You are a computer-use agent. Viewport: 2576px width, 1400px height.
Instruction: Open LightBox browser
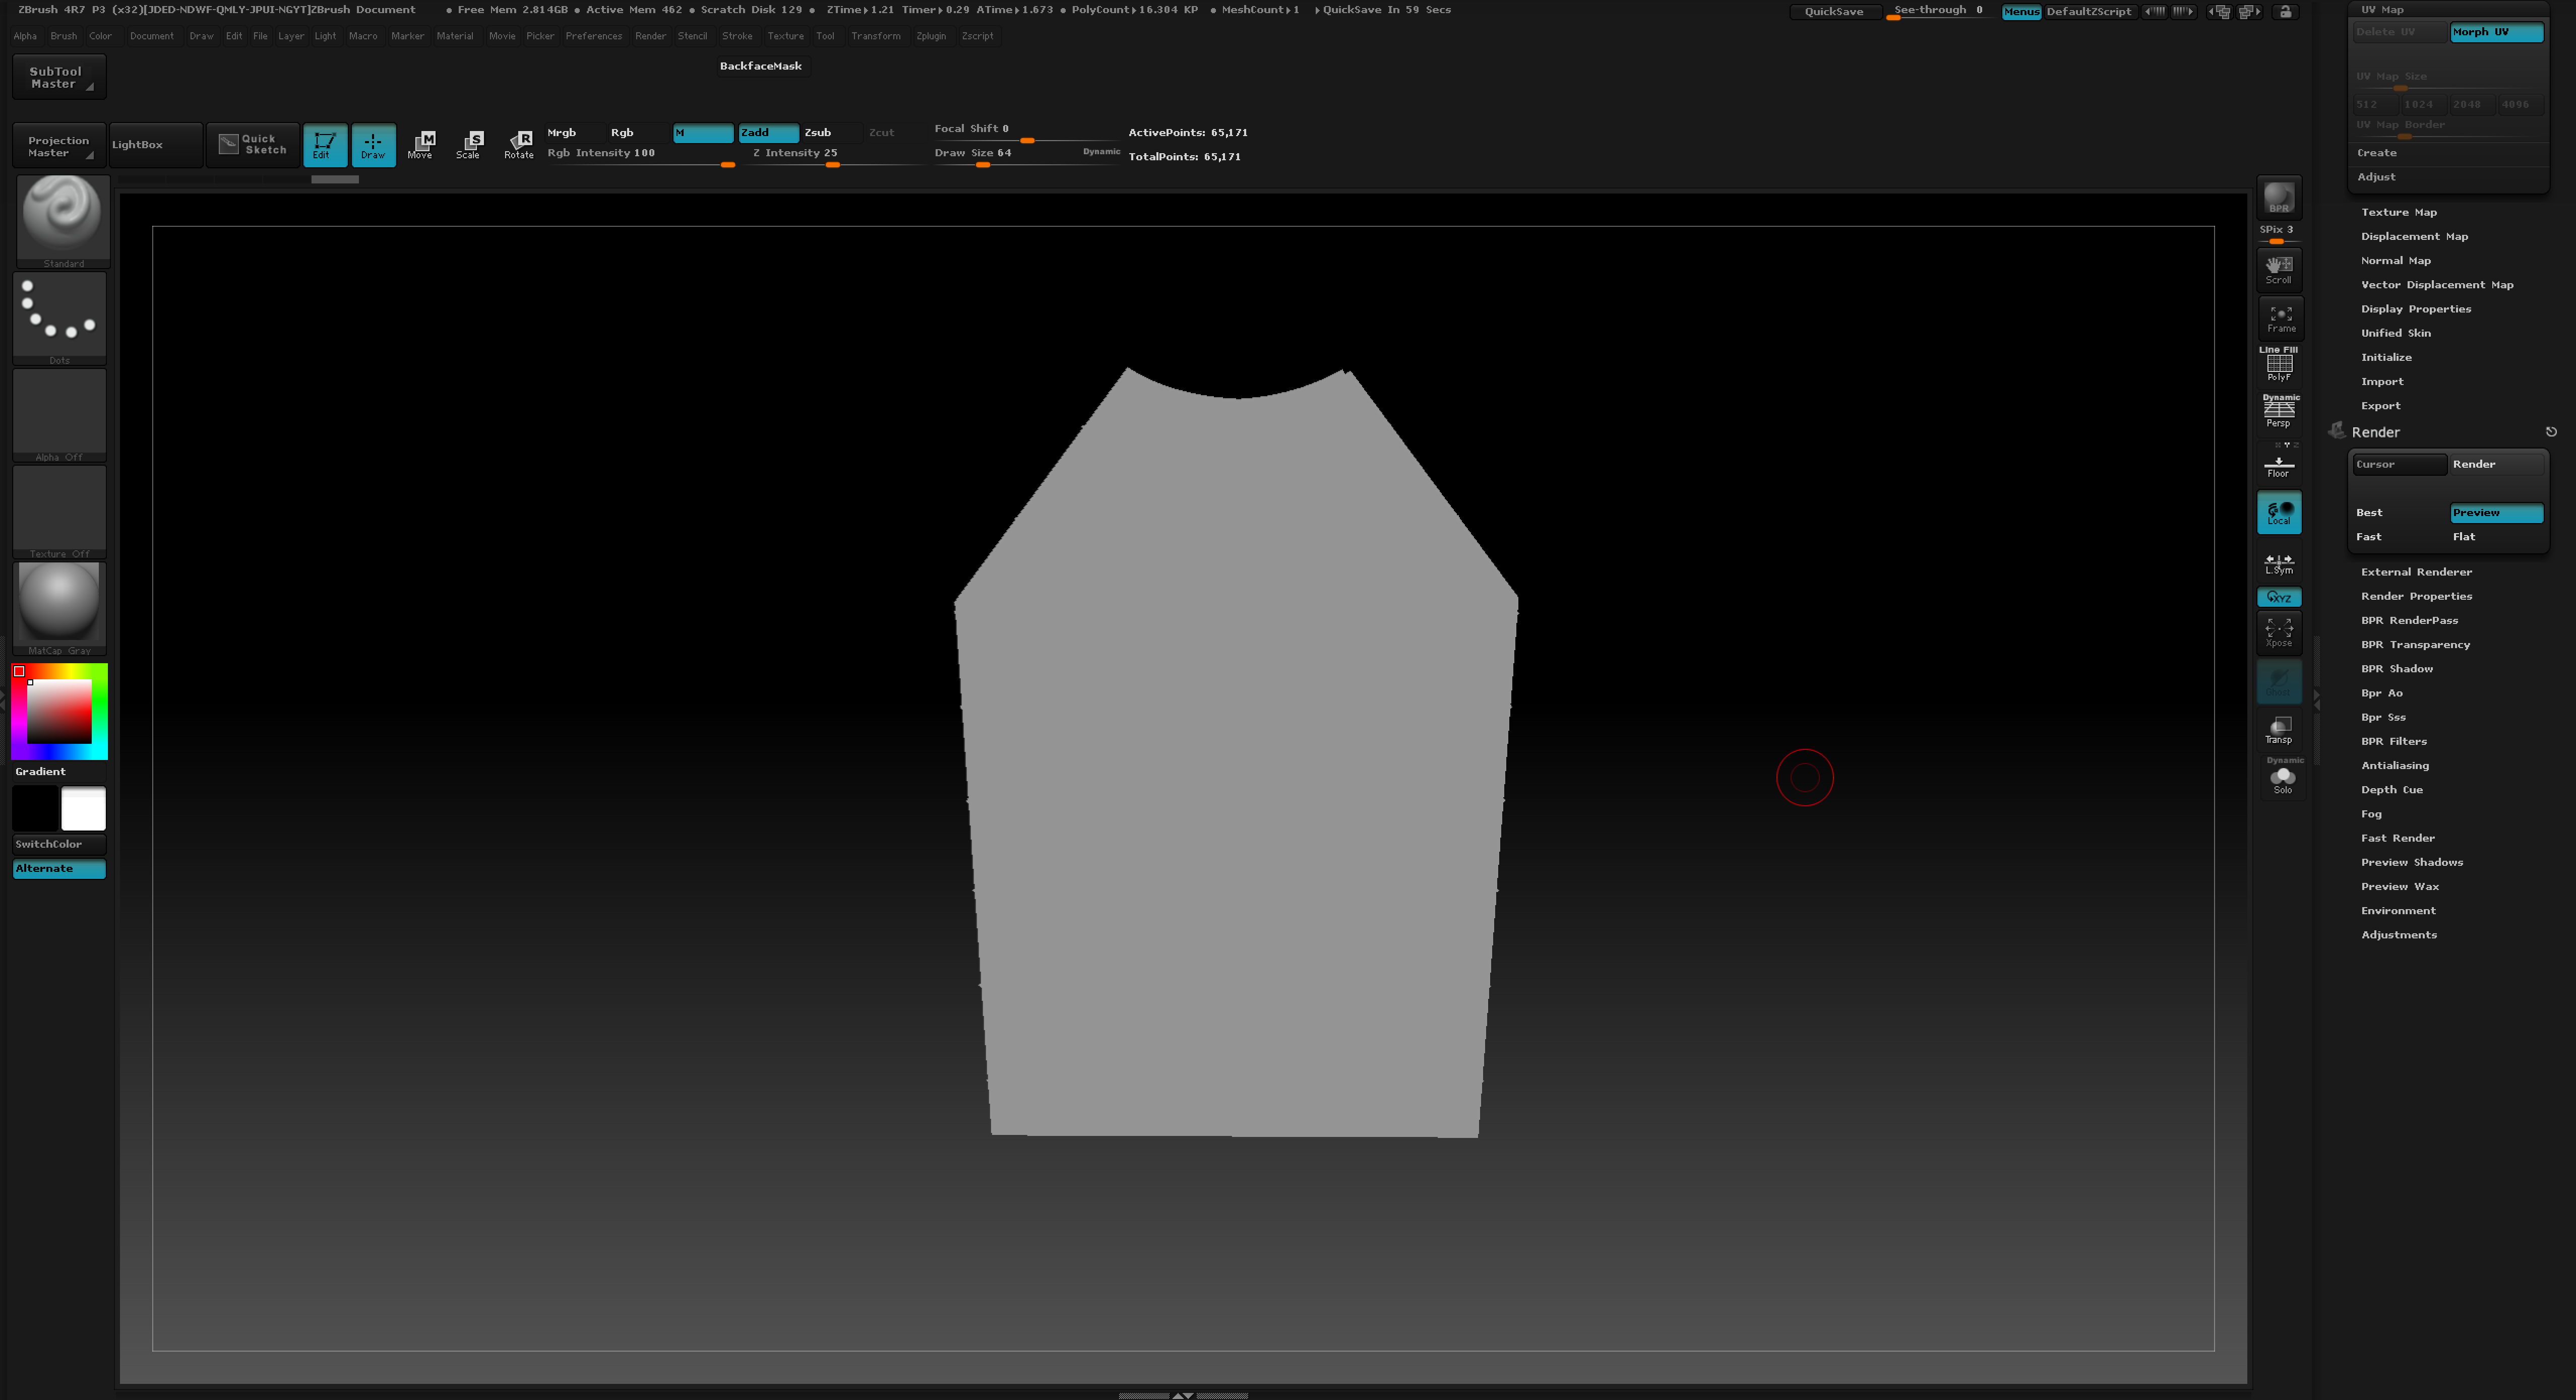(155, 145)
